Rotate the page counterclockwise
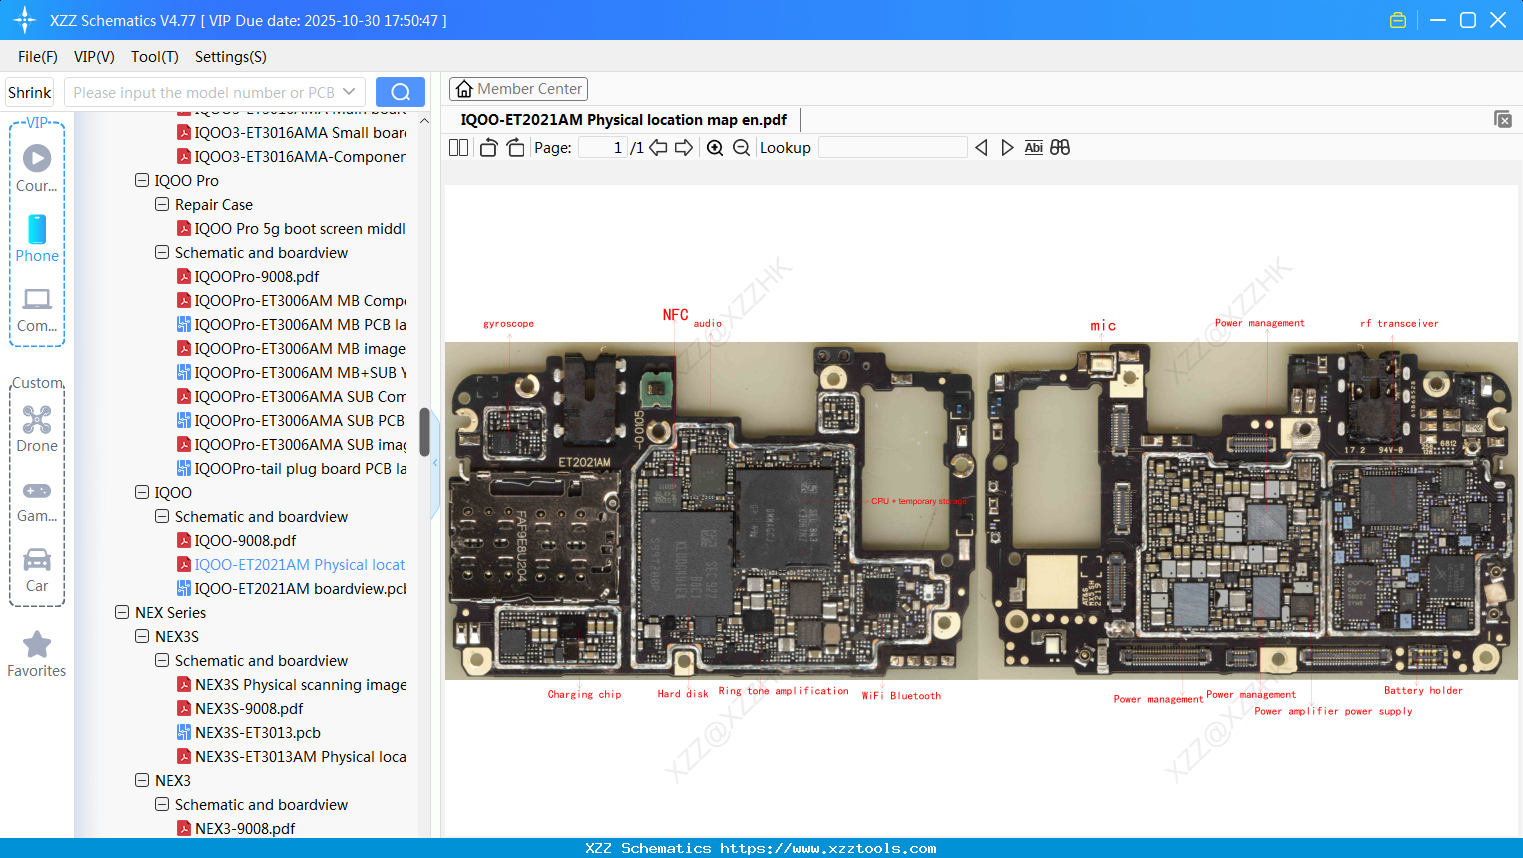Viewport: 1523px width, 858px height. pyautogui.click(x=488, y=148)
